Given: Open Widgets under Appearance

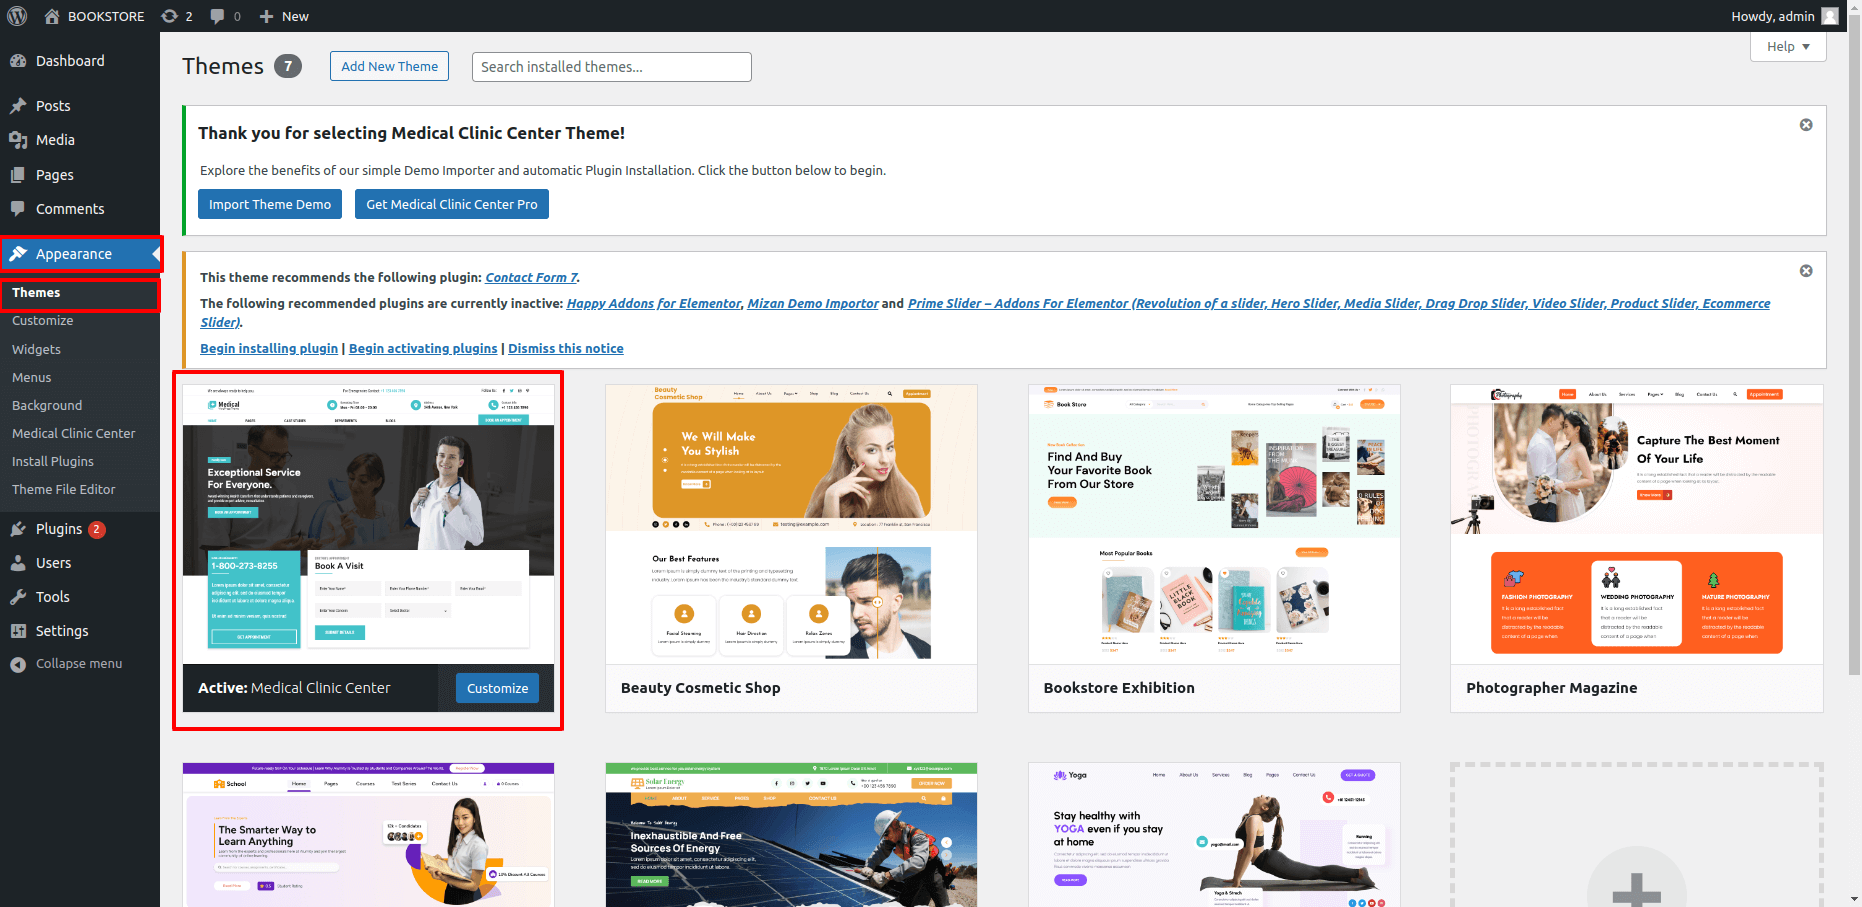Looking at the screenshot, I should coord(36,349).
